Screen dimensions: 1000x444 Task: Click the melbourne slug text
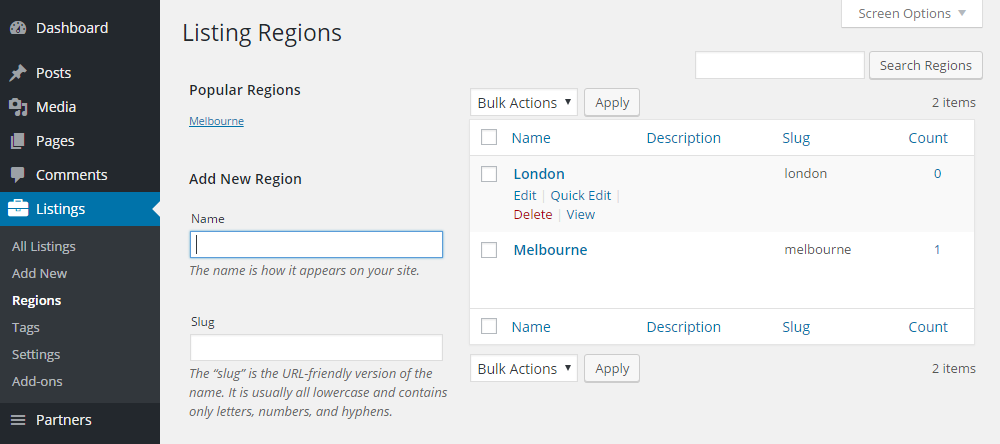click(818, 249)
